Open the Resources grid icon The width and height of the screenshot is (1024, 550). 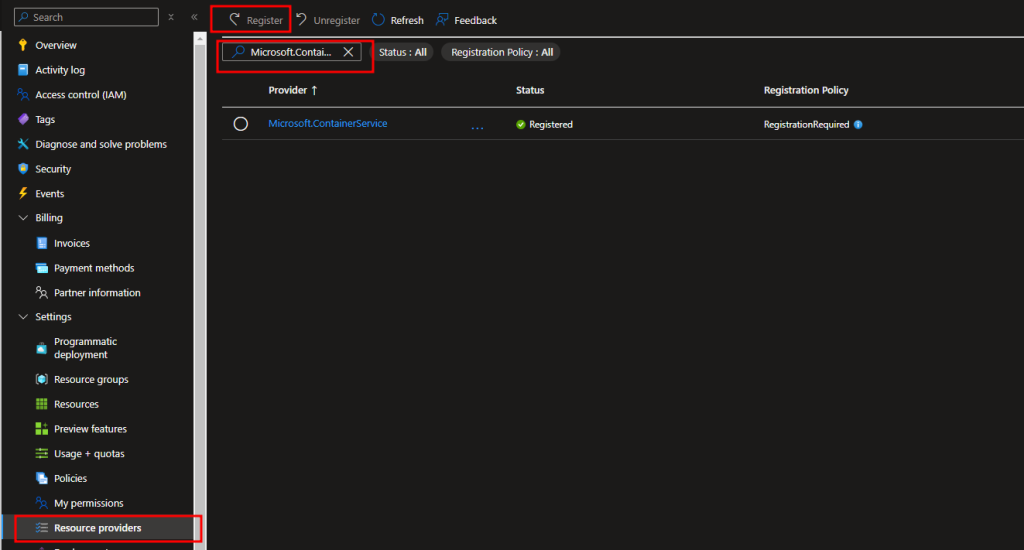[42, 404]
